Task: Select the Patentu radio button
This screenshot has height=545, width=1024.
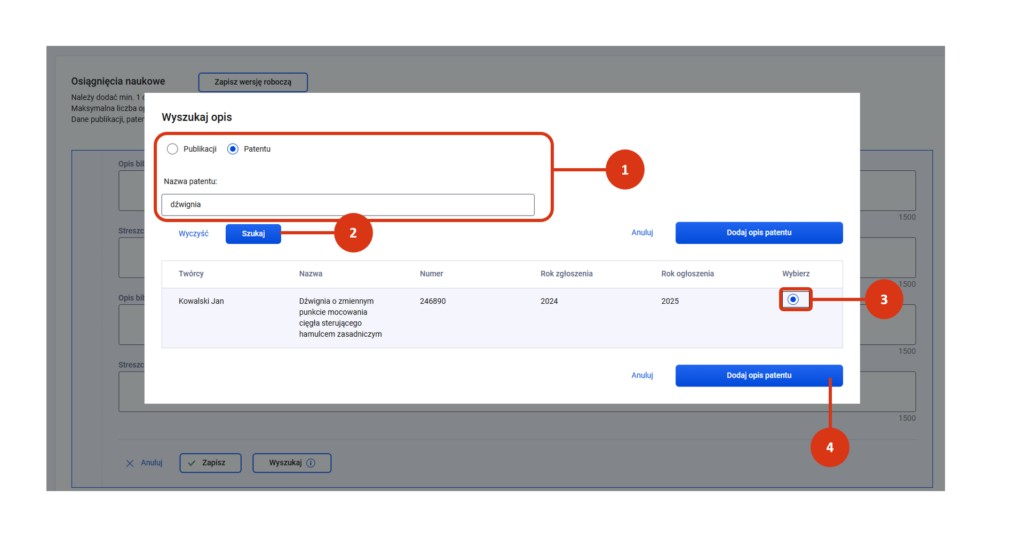Action: point(233,149)
